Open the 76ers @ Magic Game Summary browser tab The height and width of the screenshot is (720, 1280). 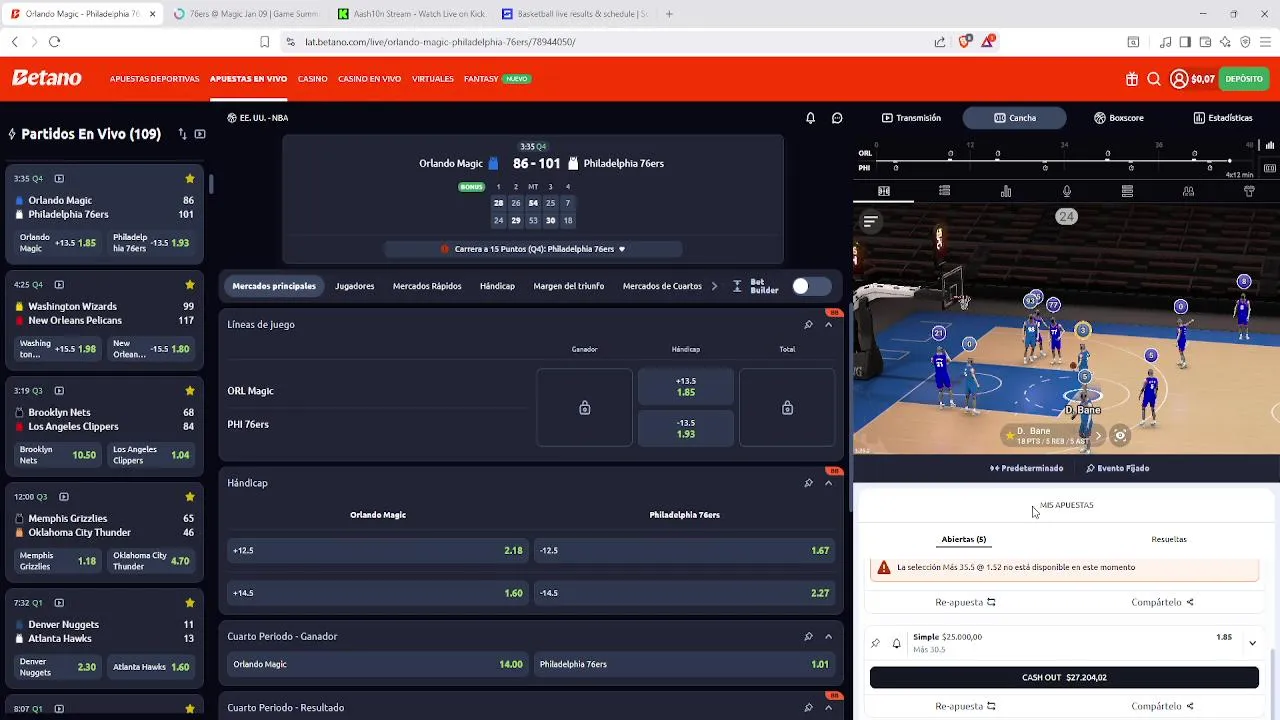tap(246, 14)
